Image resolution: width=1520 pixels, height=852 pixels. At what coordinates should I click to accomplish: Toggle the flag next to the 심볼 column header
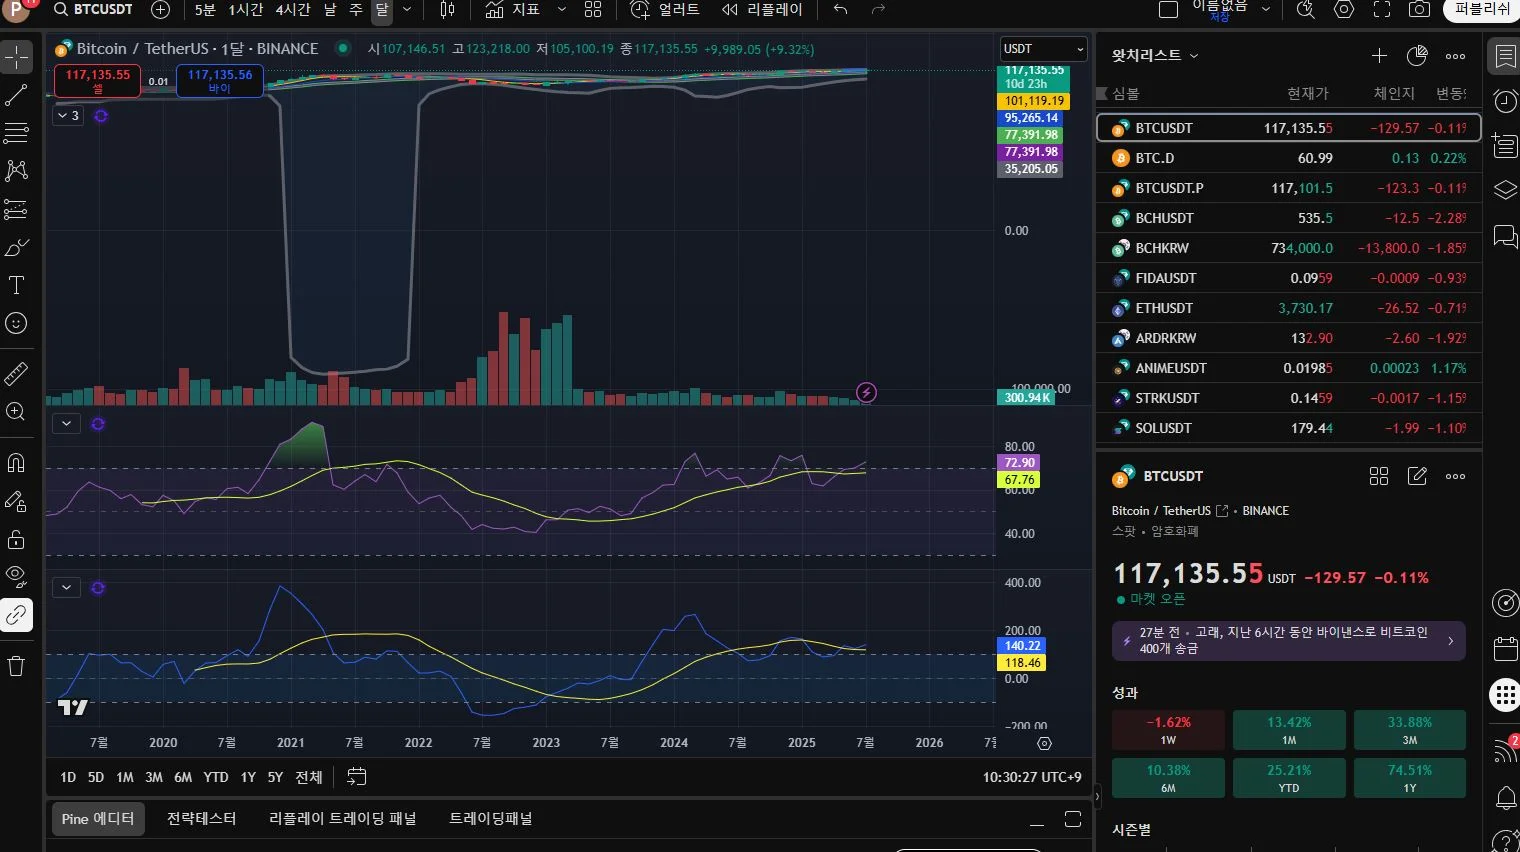pyautogui.click(x=1103, y=93)
